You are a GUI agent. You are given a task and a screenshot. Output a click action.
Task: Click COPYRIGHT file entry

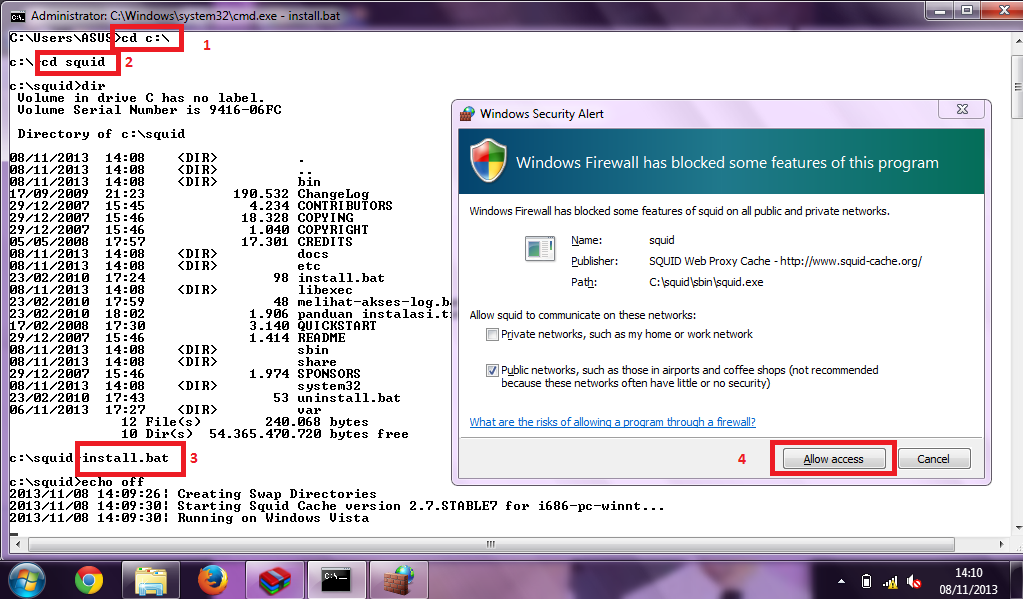333,230
